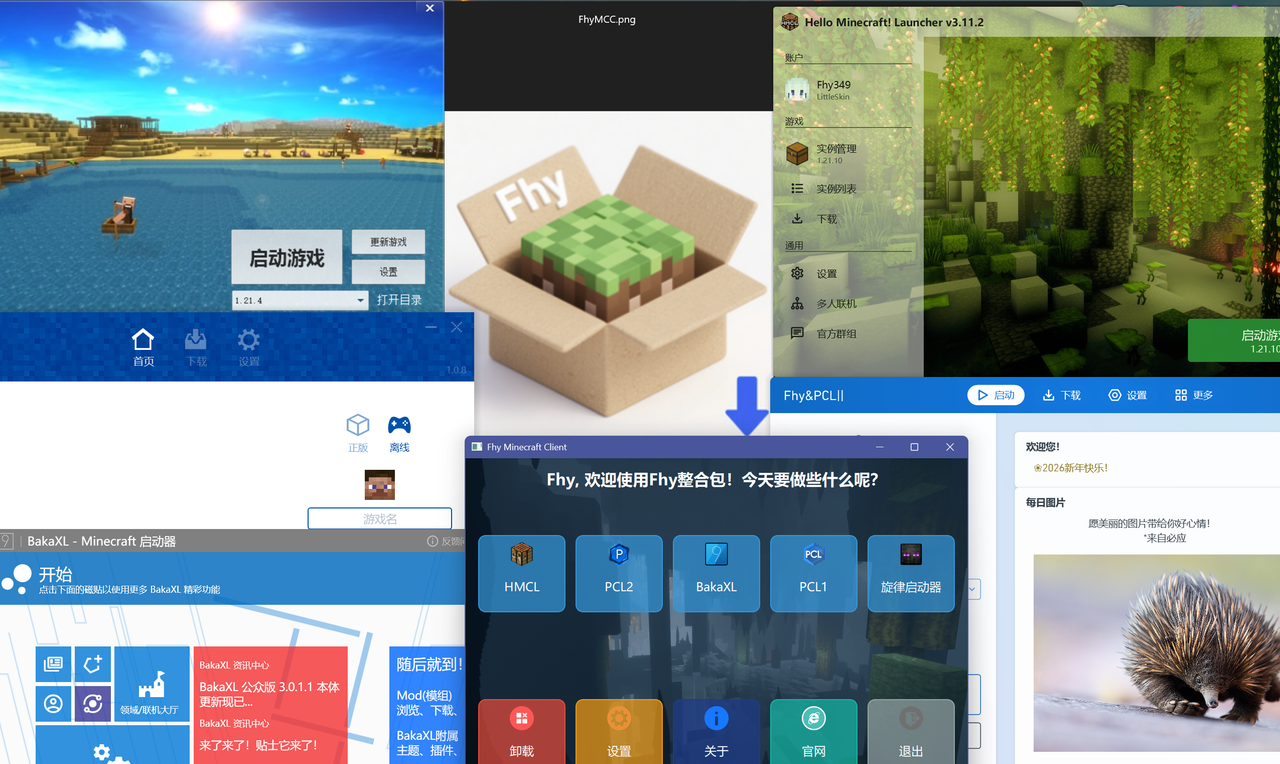Screen dimensions: 1280x764
Task: Click the grey 退出 exit tile
Action: (911, 732)
